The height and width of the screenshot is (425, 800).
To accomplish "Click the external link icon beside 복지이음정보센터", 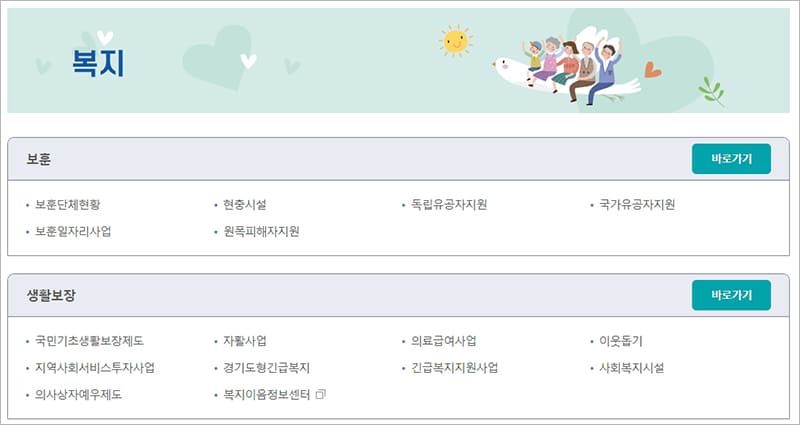I will tap(321, 395).
